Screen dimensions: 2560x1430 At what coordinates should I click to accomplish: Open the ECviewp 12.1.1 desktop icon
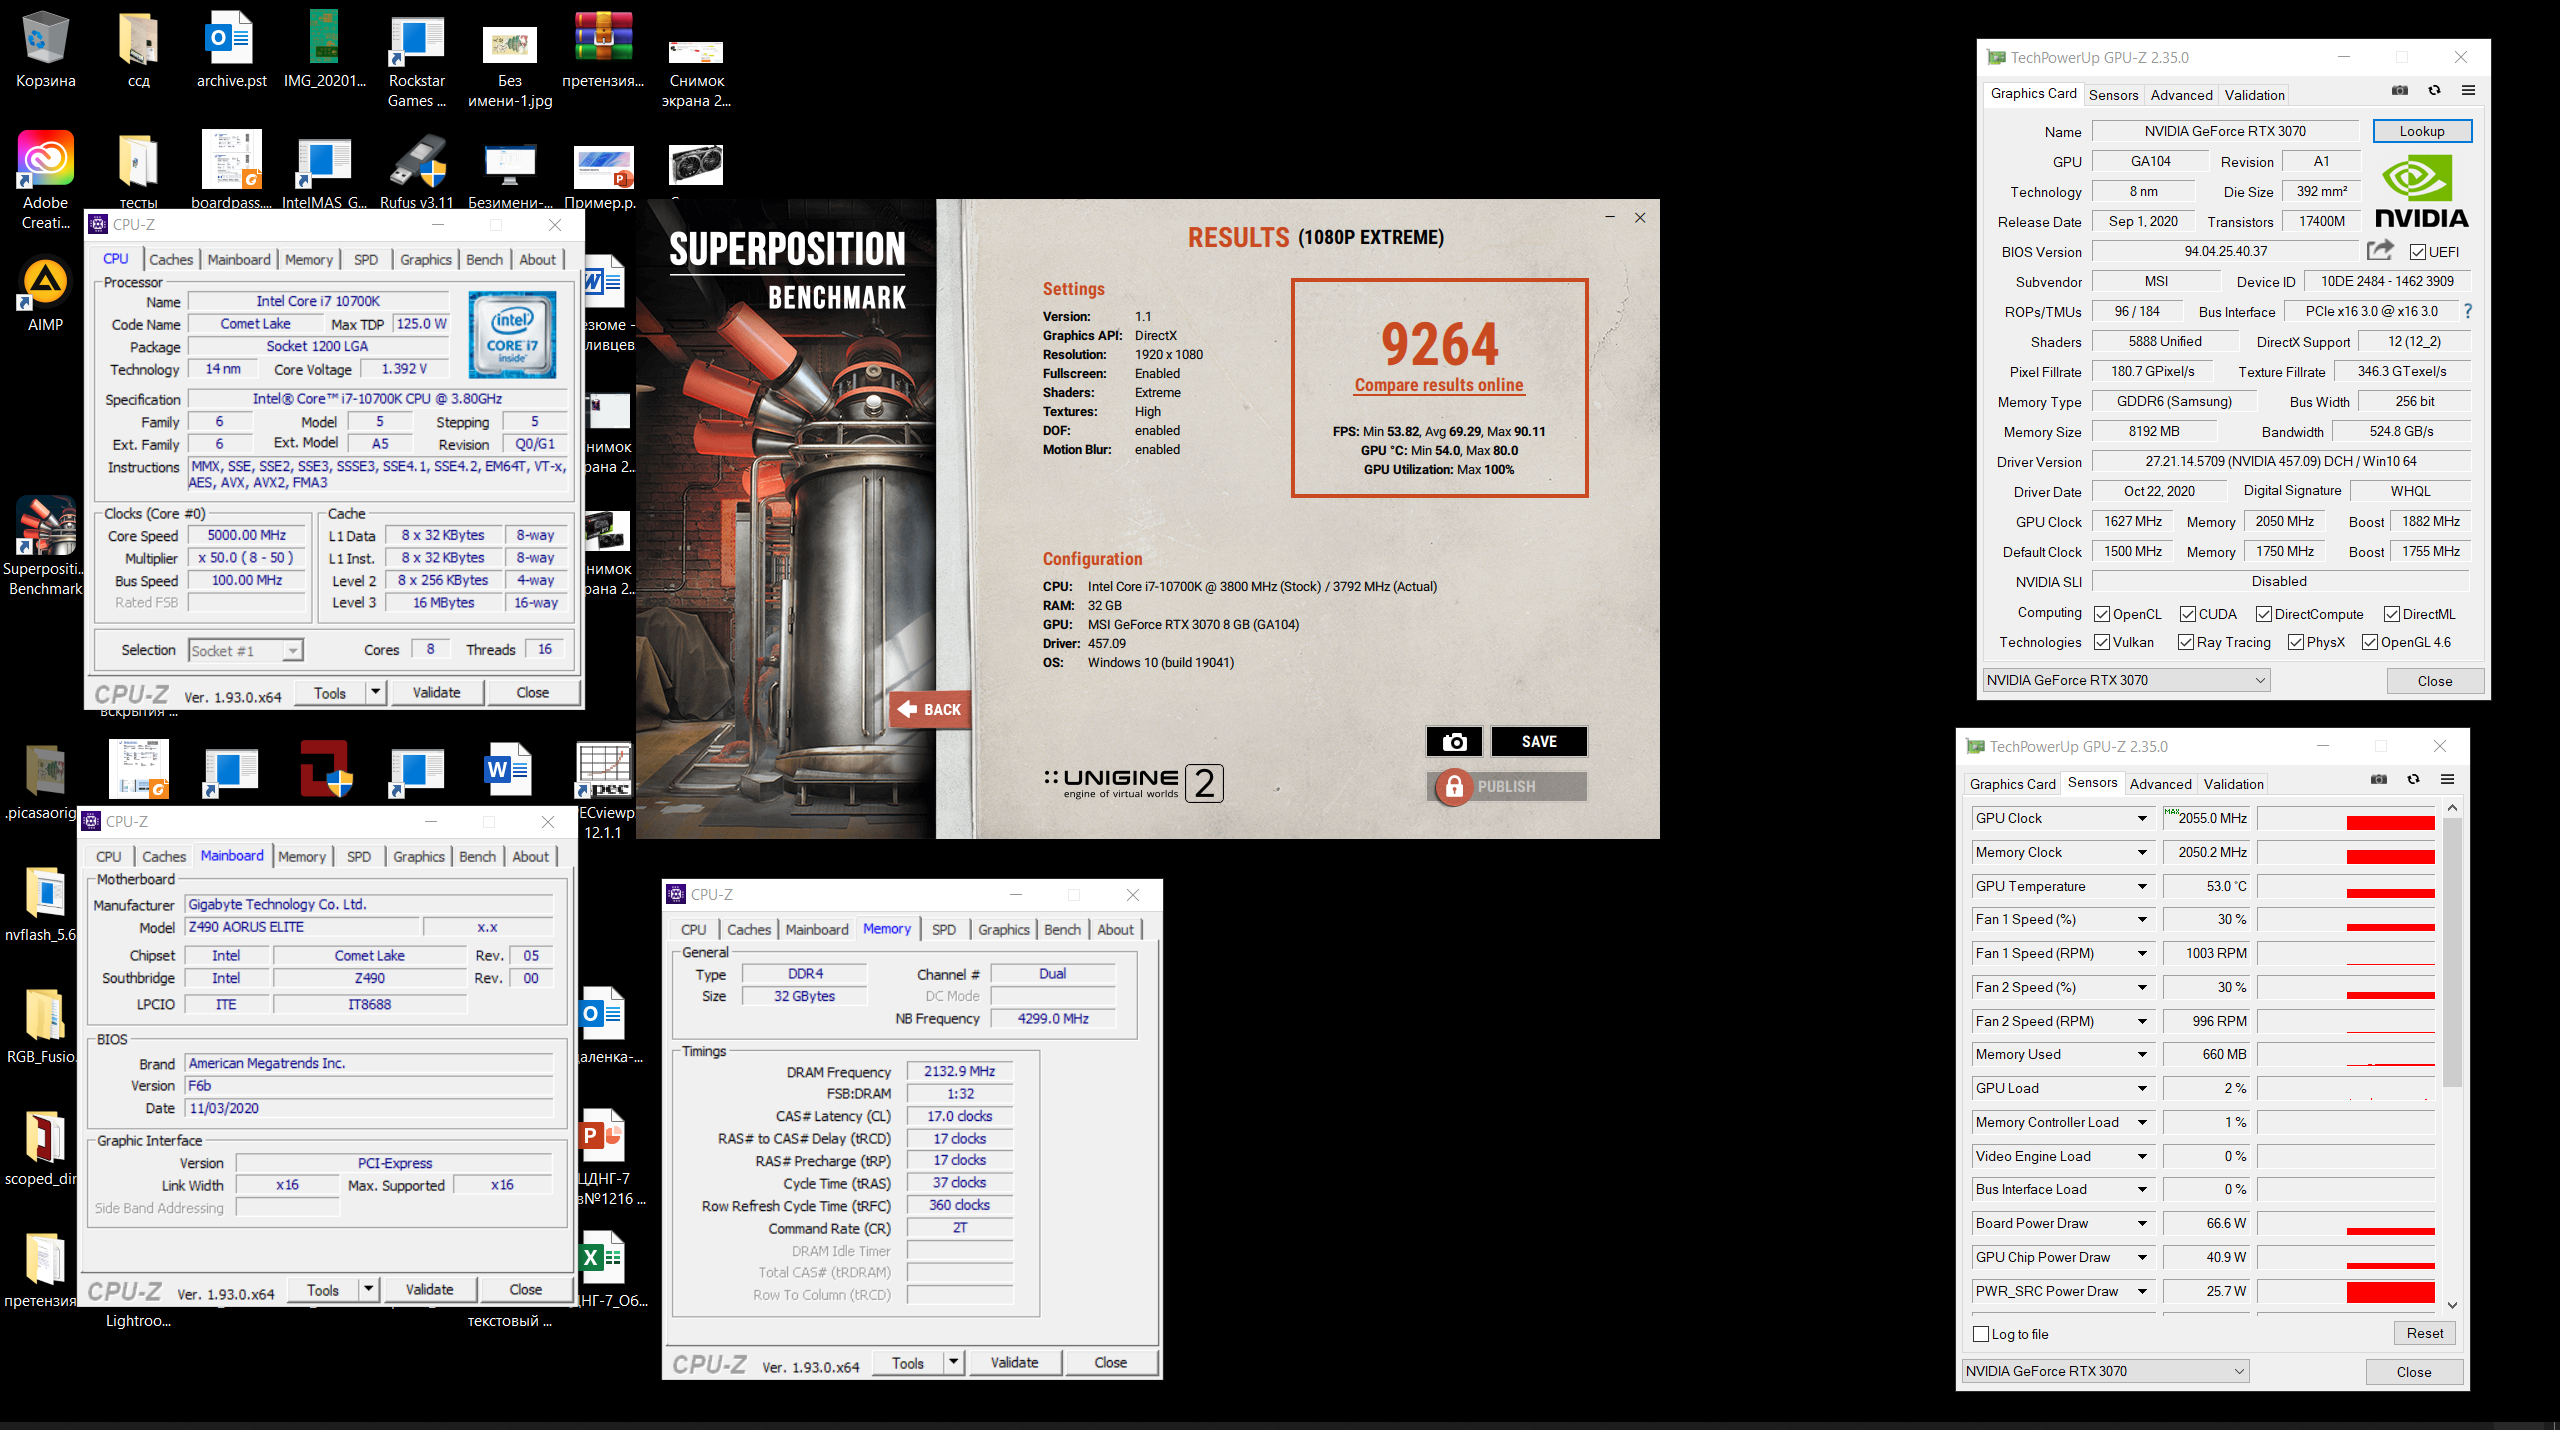coord(603,770)
